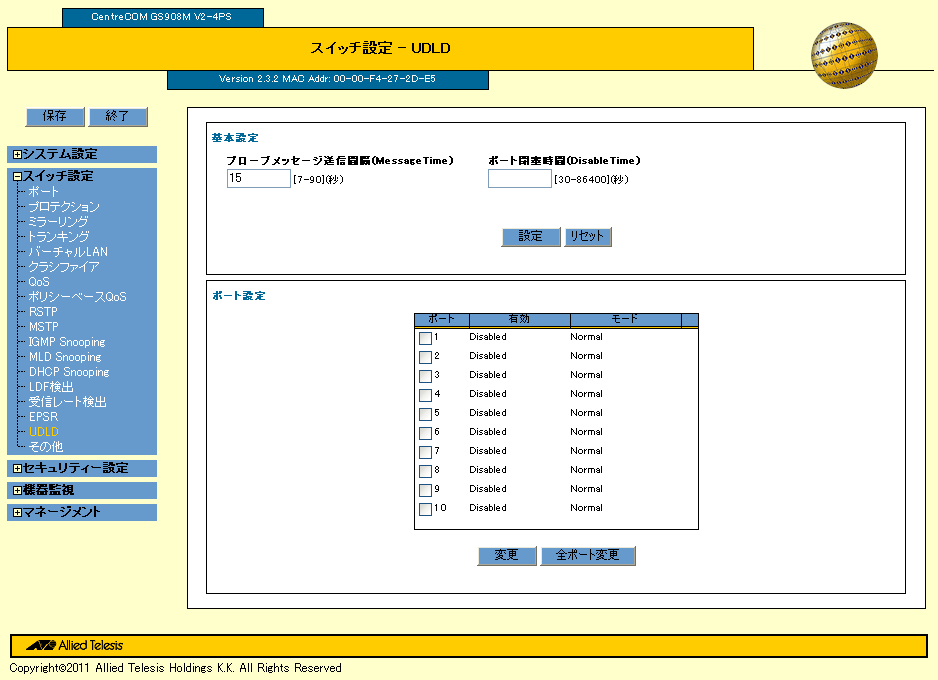Click the 全ポート変更 button
Screen dimensions: 938x680
point(587,556)
